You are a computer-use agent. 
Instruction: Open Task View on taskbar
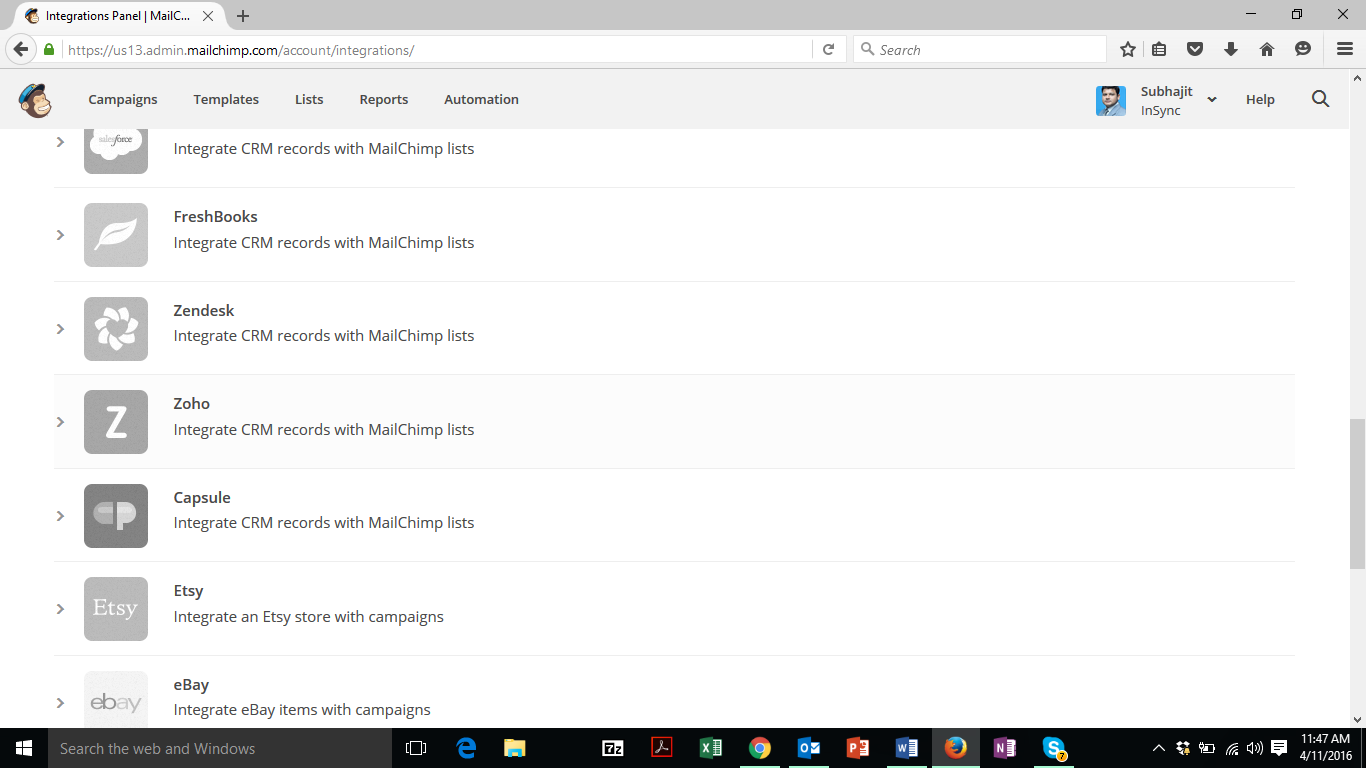416,748
